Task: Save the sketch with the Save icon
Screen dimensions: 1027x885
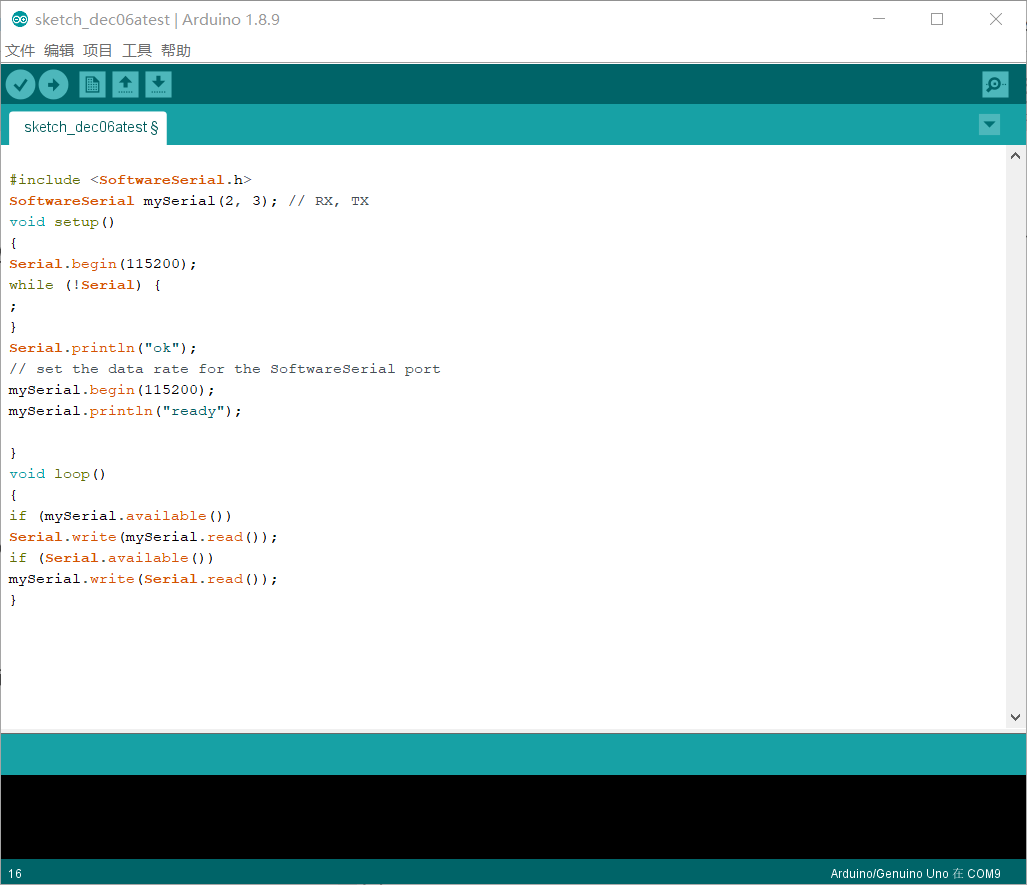Action: 158,84
